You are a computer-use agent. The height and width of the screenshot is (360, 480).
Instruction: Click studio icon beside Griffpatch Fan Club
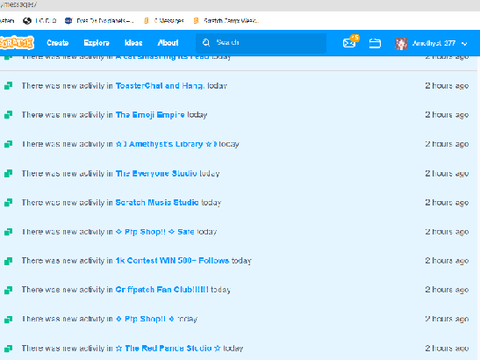click(x=8, y=290)
